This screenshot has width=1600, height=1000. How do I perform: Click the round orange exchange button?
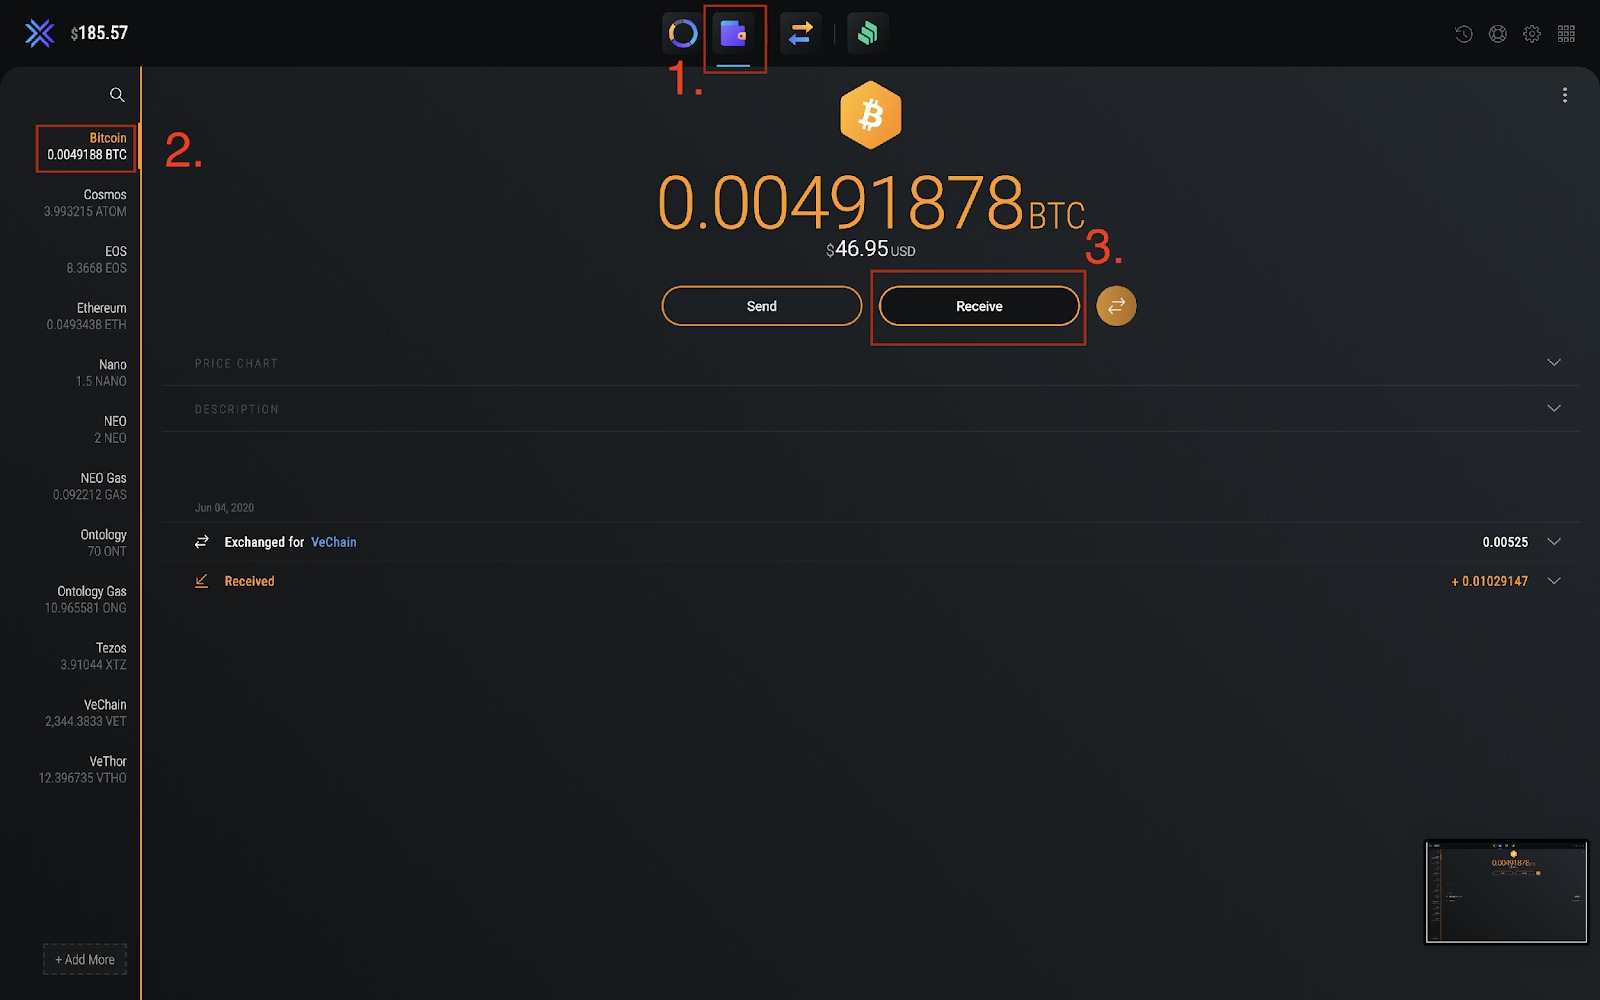point(1116,306)
